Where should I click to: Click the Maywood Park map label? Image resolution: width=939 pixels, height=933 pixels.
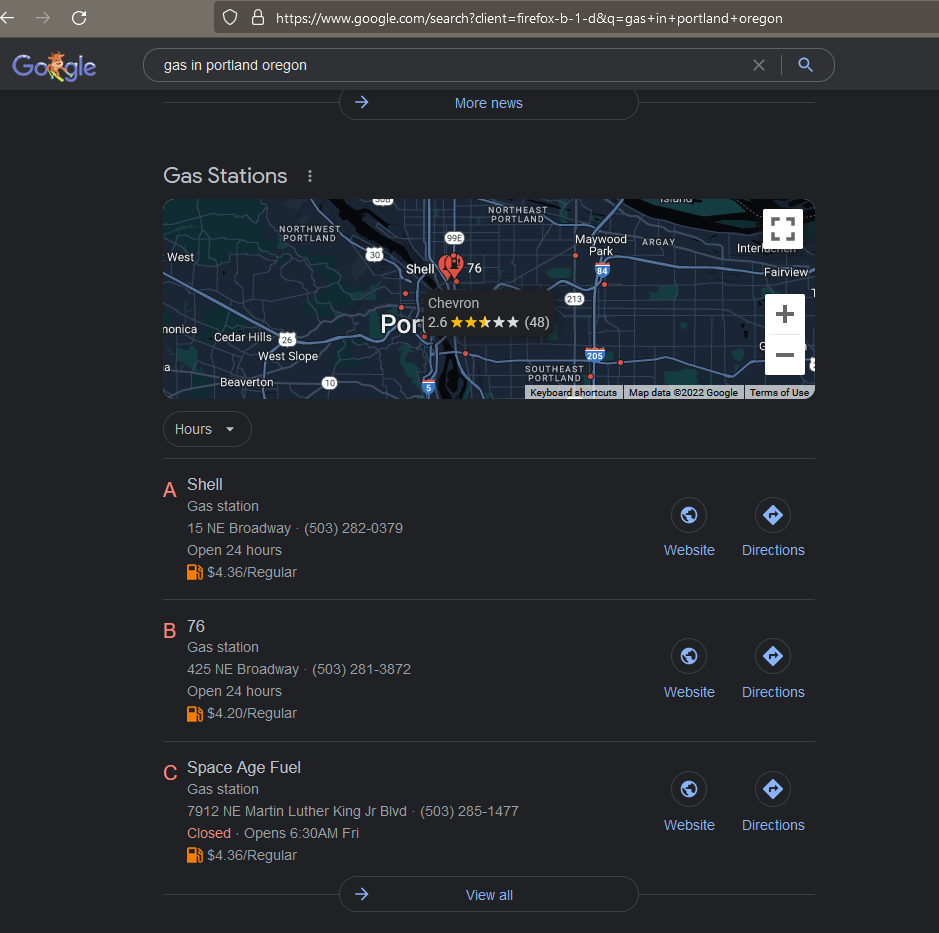tap(601, 245)
